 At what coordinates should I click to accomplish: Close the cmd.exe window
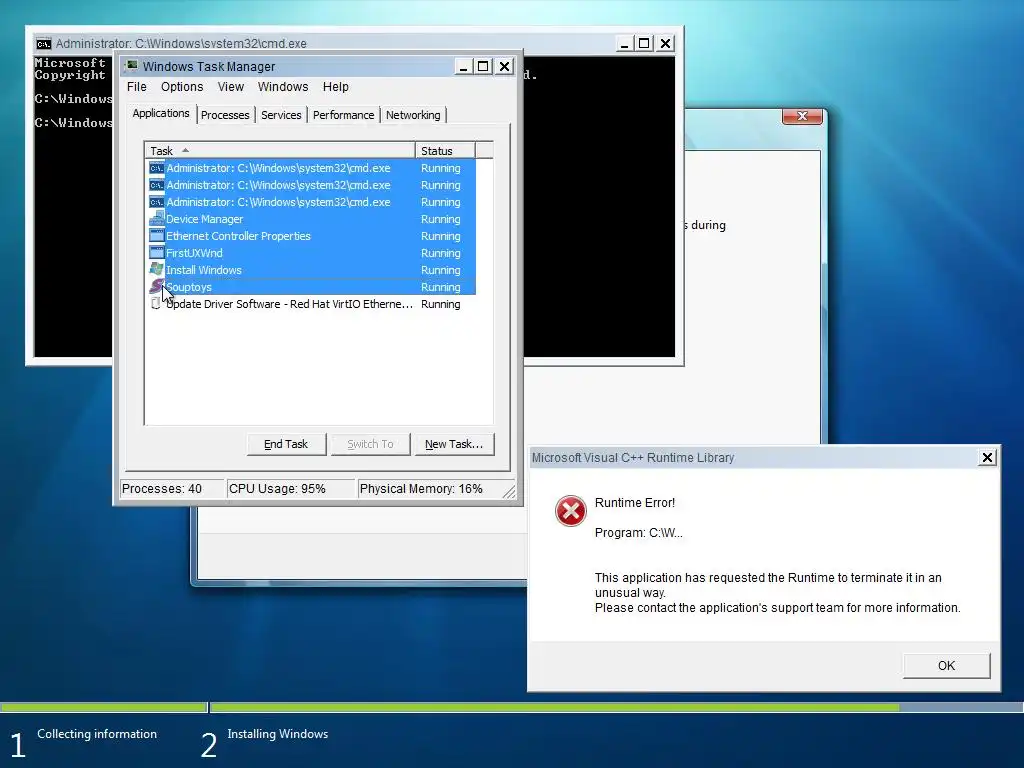pyautogui.click(x=665, y=43)
